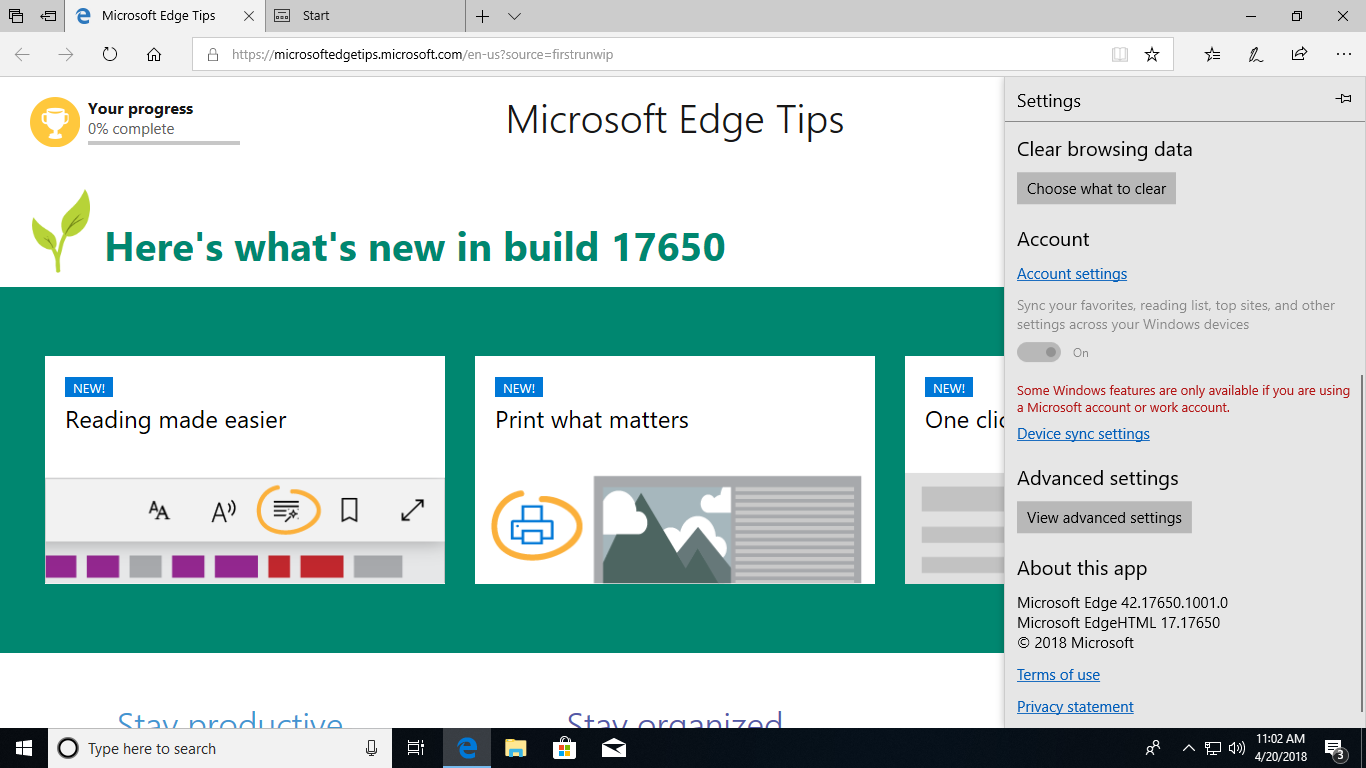Screen dimensions: 1366x768
Task: Show tab previews chevron
Action: click(x=514, y=16)
